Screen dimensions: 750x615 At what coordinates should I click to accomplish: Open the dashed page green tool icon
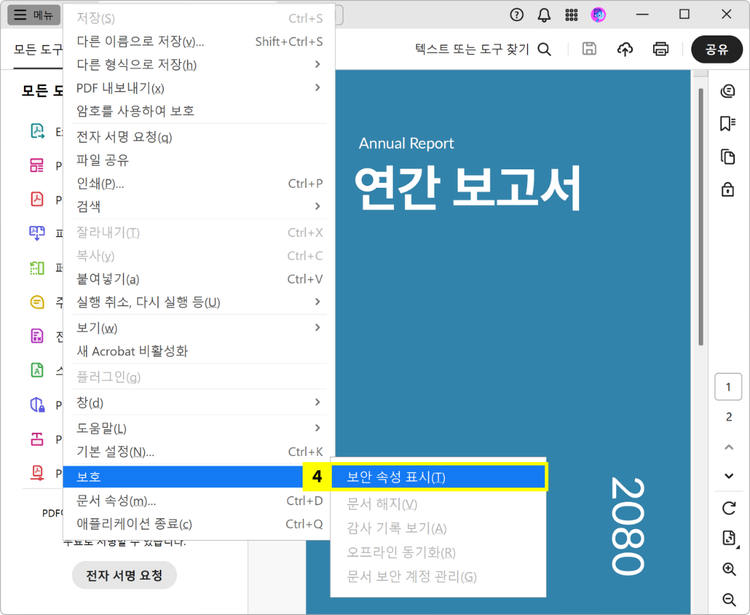(37, 268)
